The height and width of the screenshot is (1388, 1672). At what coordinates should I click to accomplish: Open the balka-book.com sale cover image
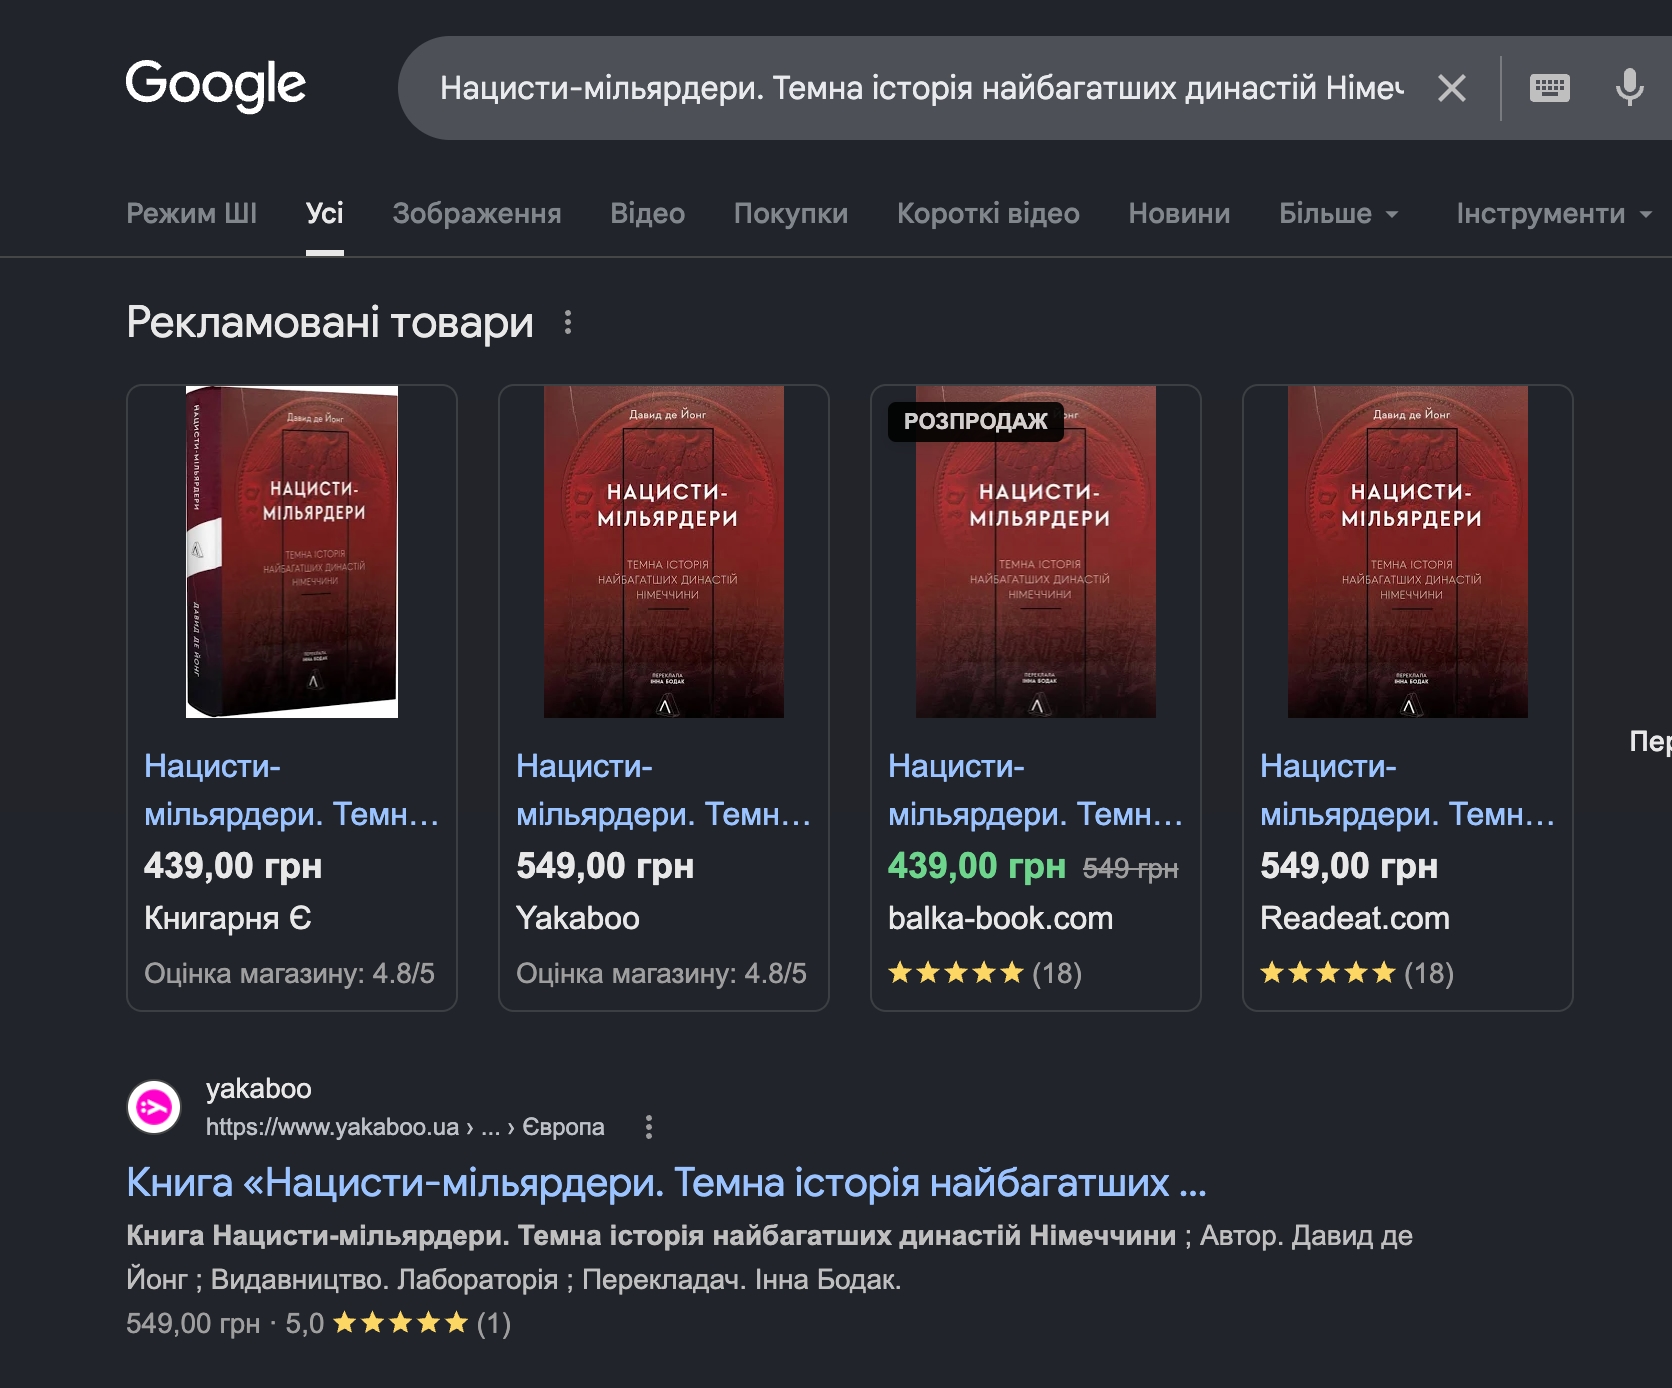(1036, 552)
